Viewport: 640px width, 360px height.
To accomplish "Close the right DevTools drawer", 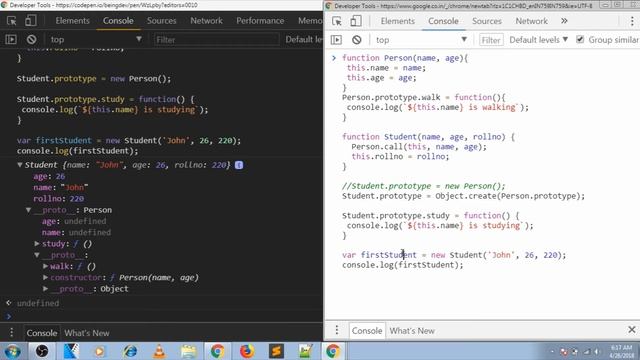I will point(631,329).
